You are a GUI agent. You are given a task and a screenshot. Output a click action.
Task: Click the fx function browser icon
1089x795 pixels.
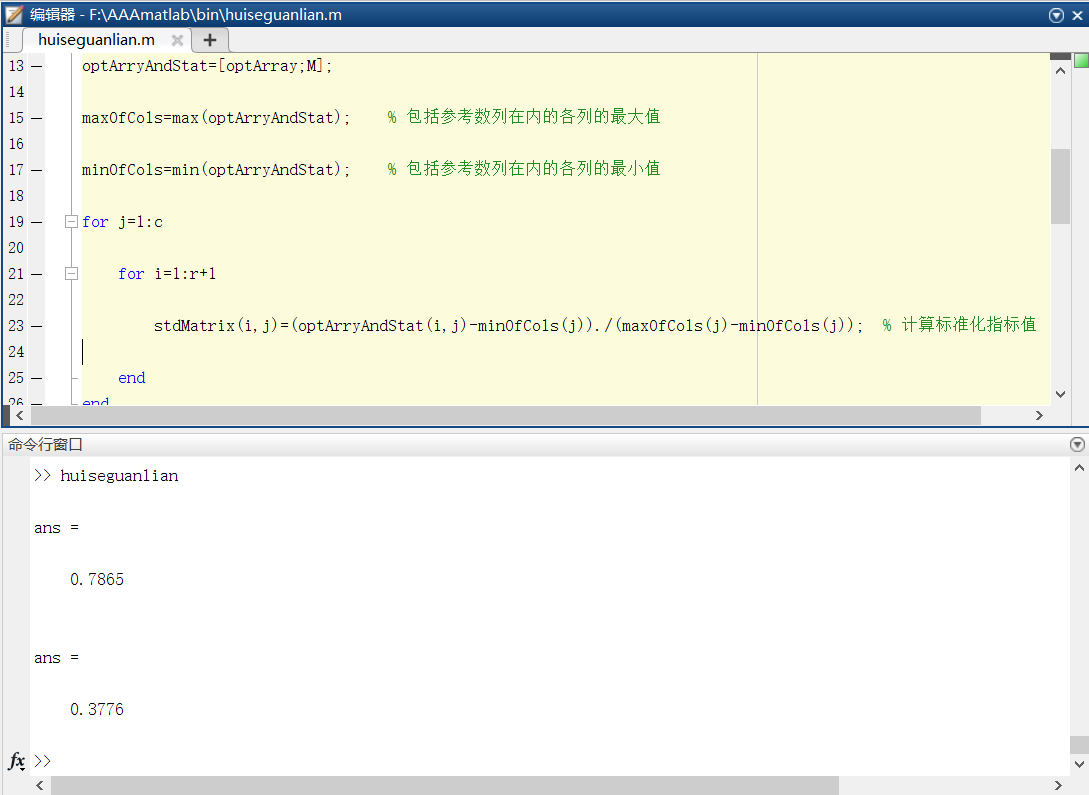click(x=16, y=761)
